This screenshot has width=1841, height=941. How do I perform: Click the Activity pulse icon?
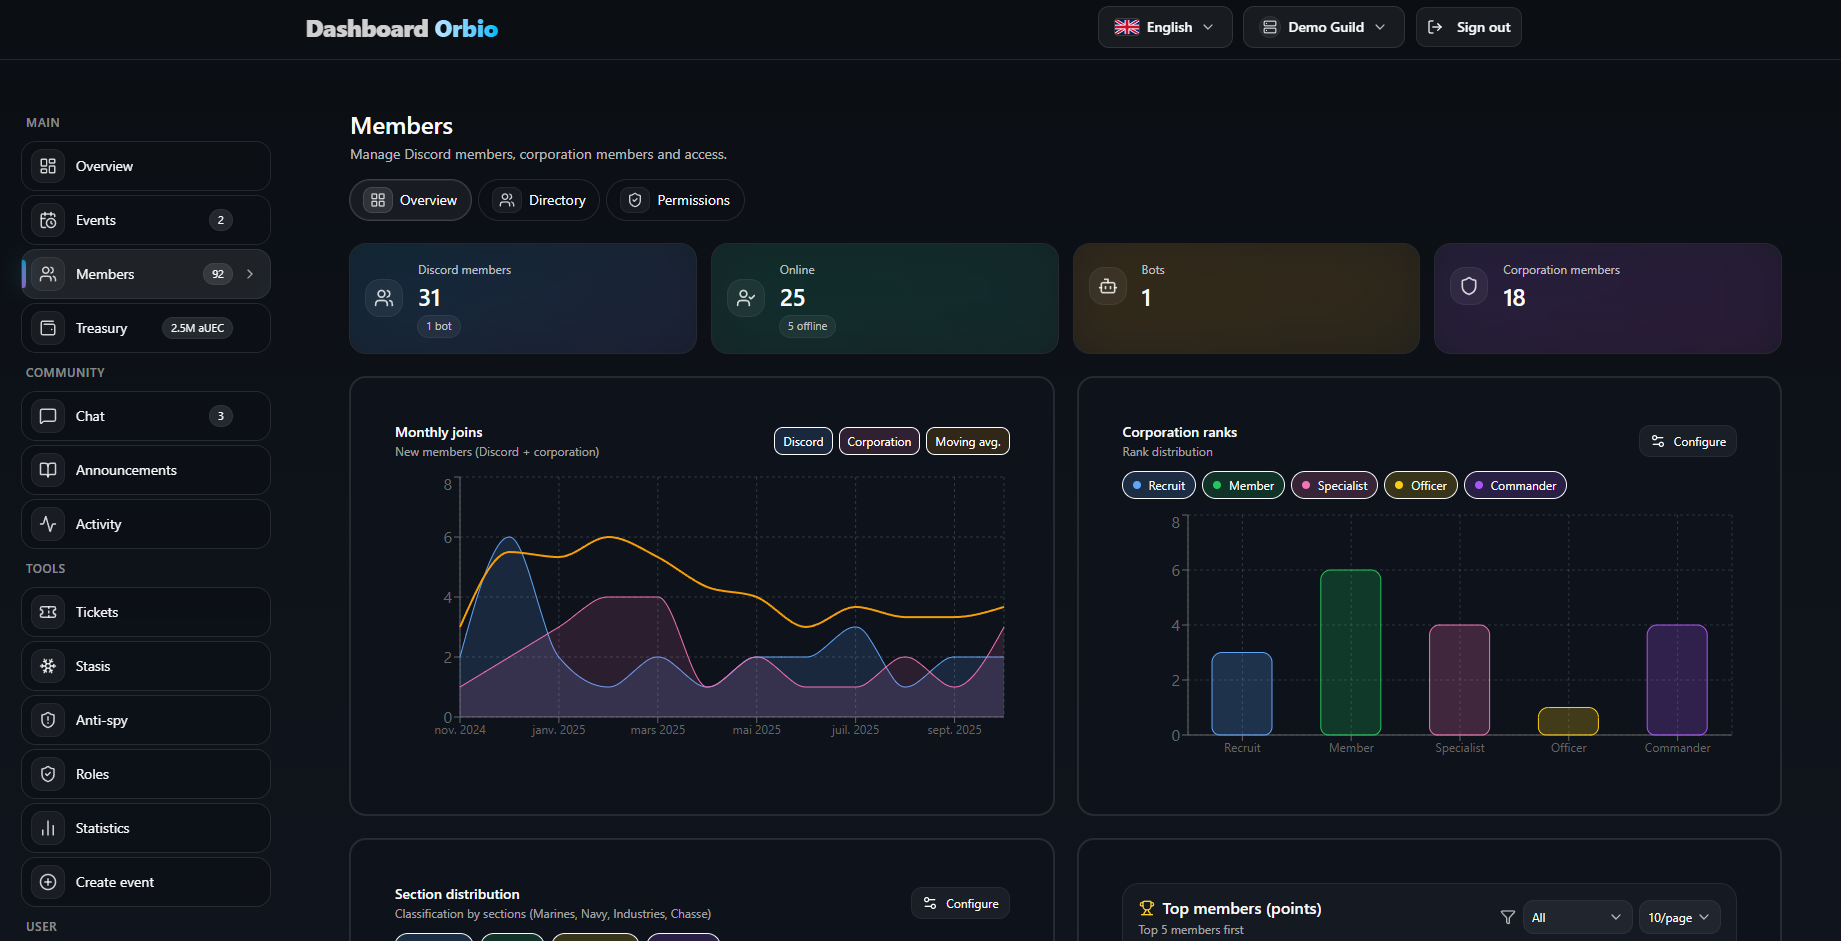tap(48, 524)
